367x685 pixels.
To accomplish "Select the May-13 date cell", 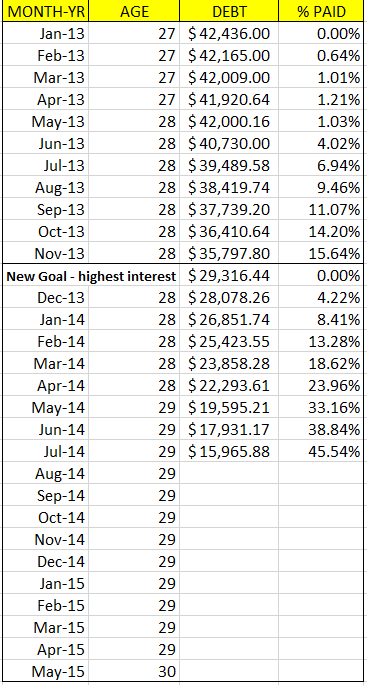I will coord(45,121).
